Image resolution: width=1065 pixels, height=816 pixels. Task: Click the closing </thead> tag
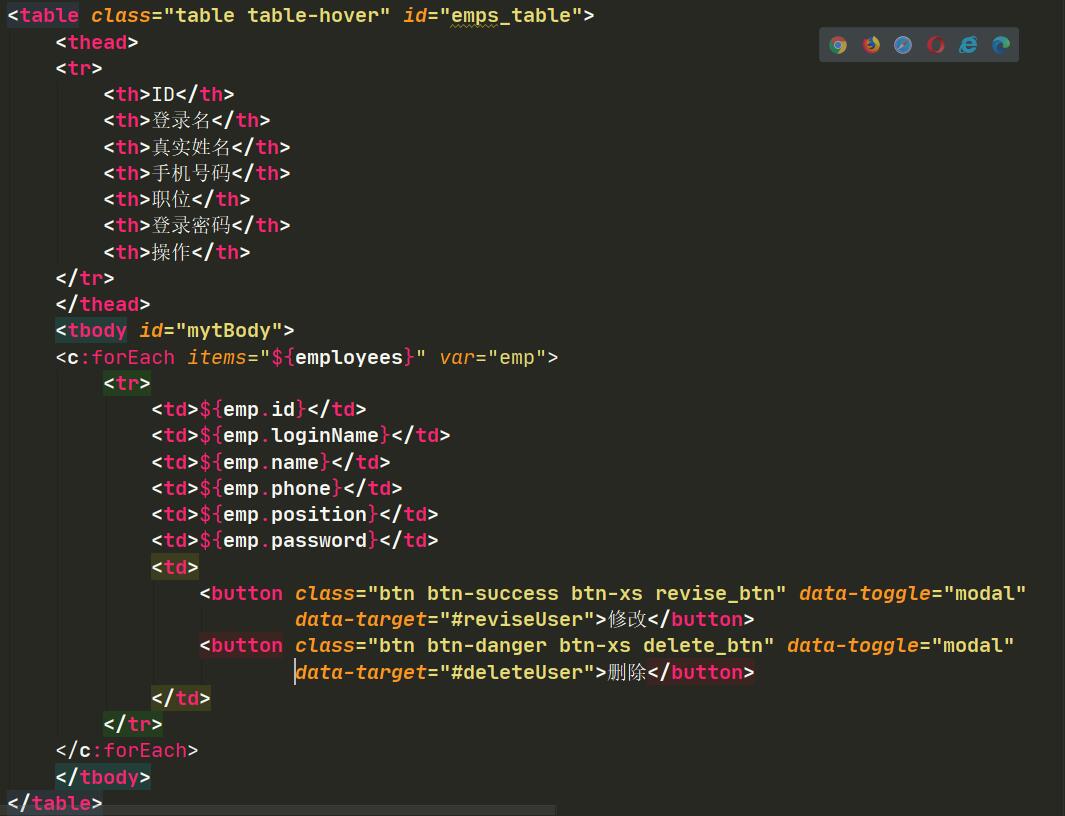click(x=103, y=304)
